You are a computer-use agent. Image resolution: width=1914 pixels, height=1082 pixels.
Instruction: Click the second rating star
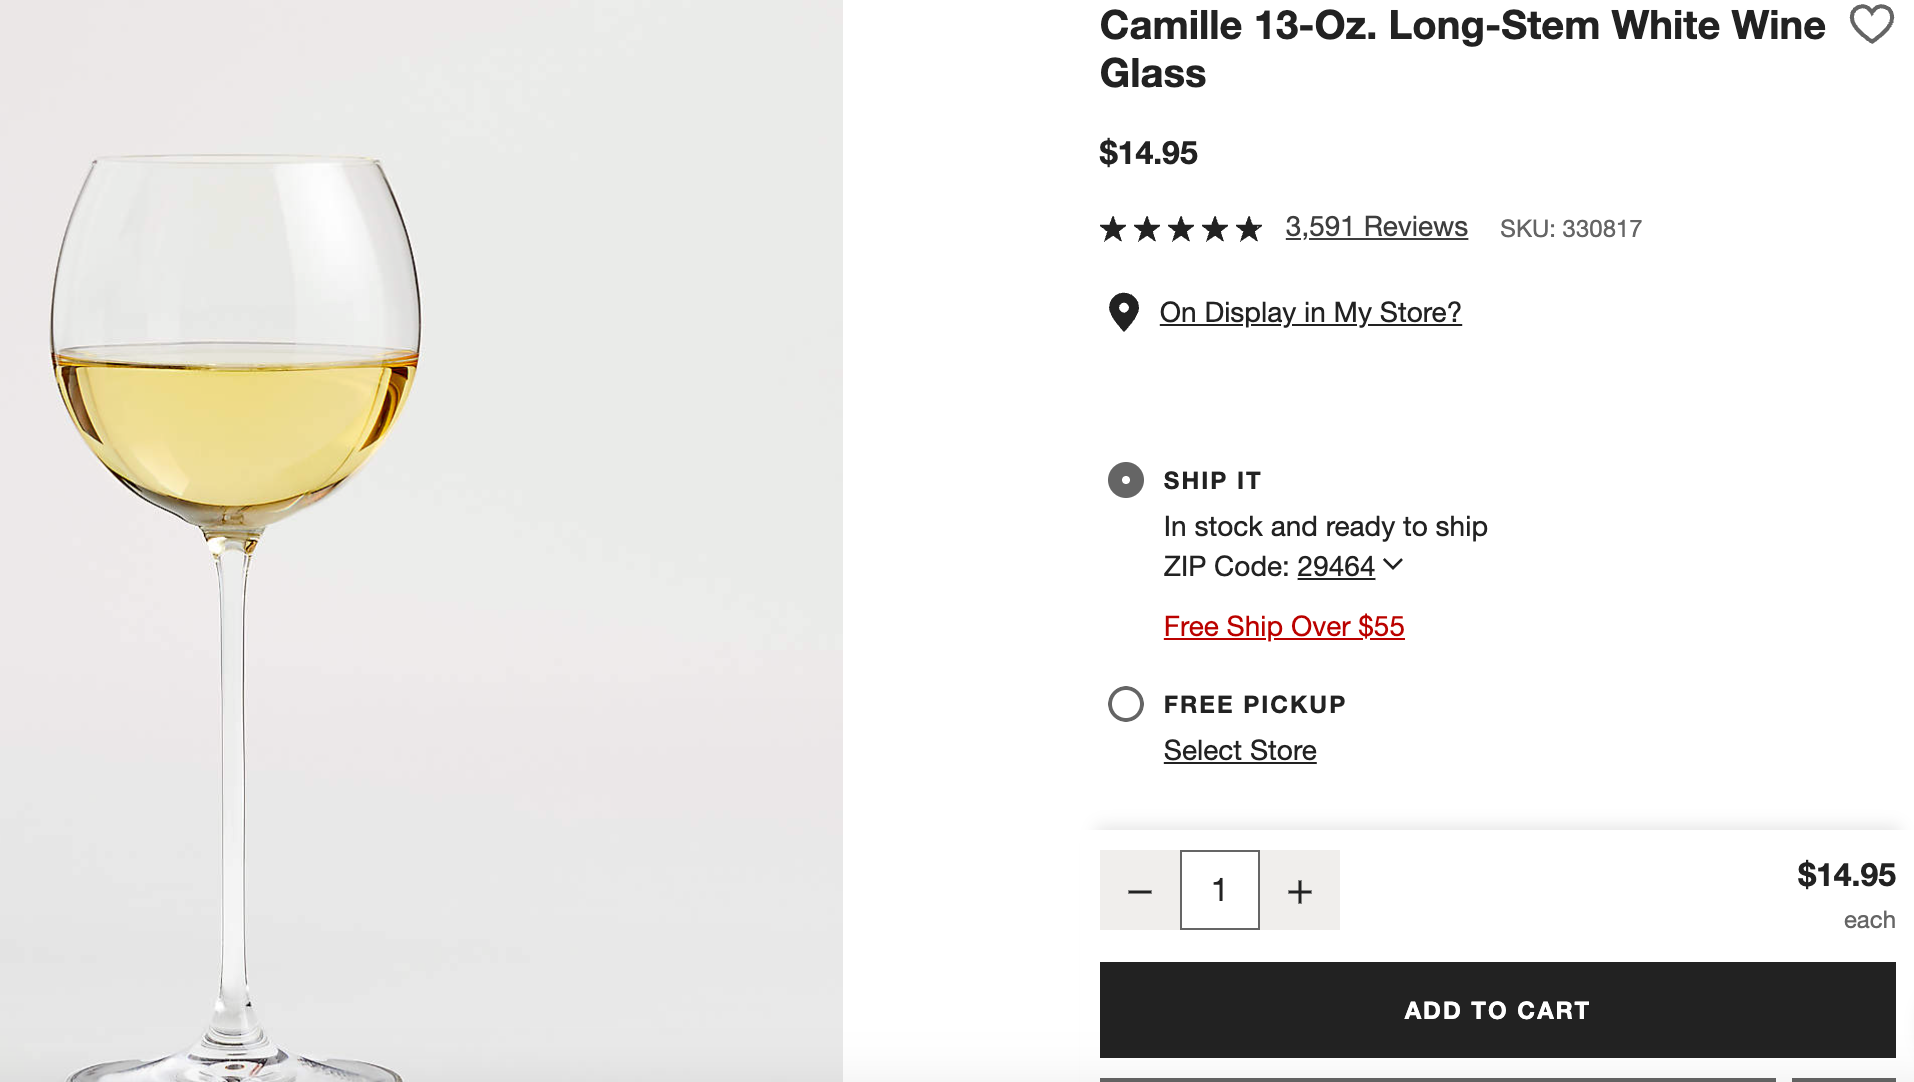[x=1145, y=229]
